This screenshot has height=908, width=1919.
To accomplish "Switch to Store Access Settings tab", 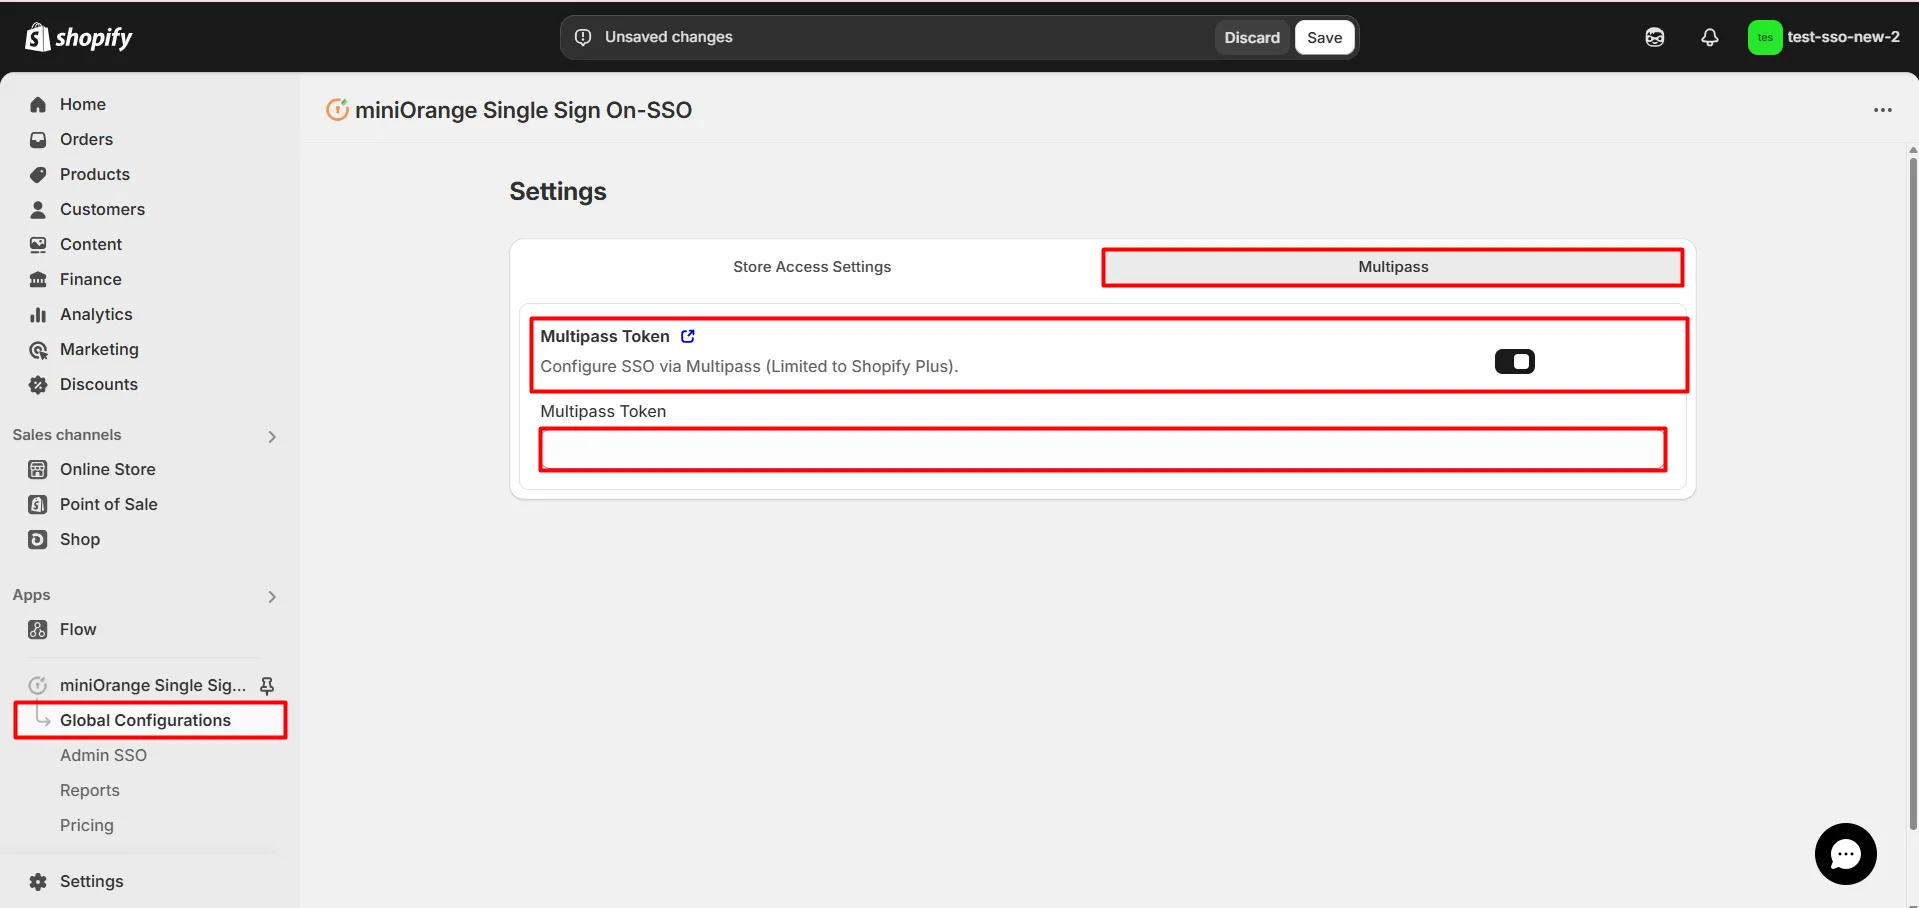I will pyautogui.click(x=812, y=267).
